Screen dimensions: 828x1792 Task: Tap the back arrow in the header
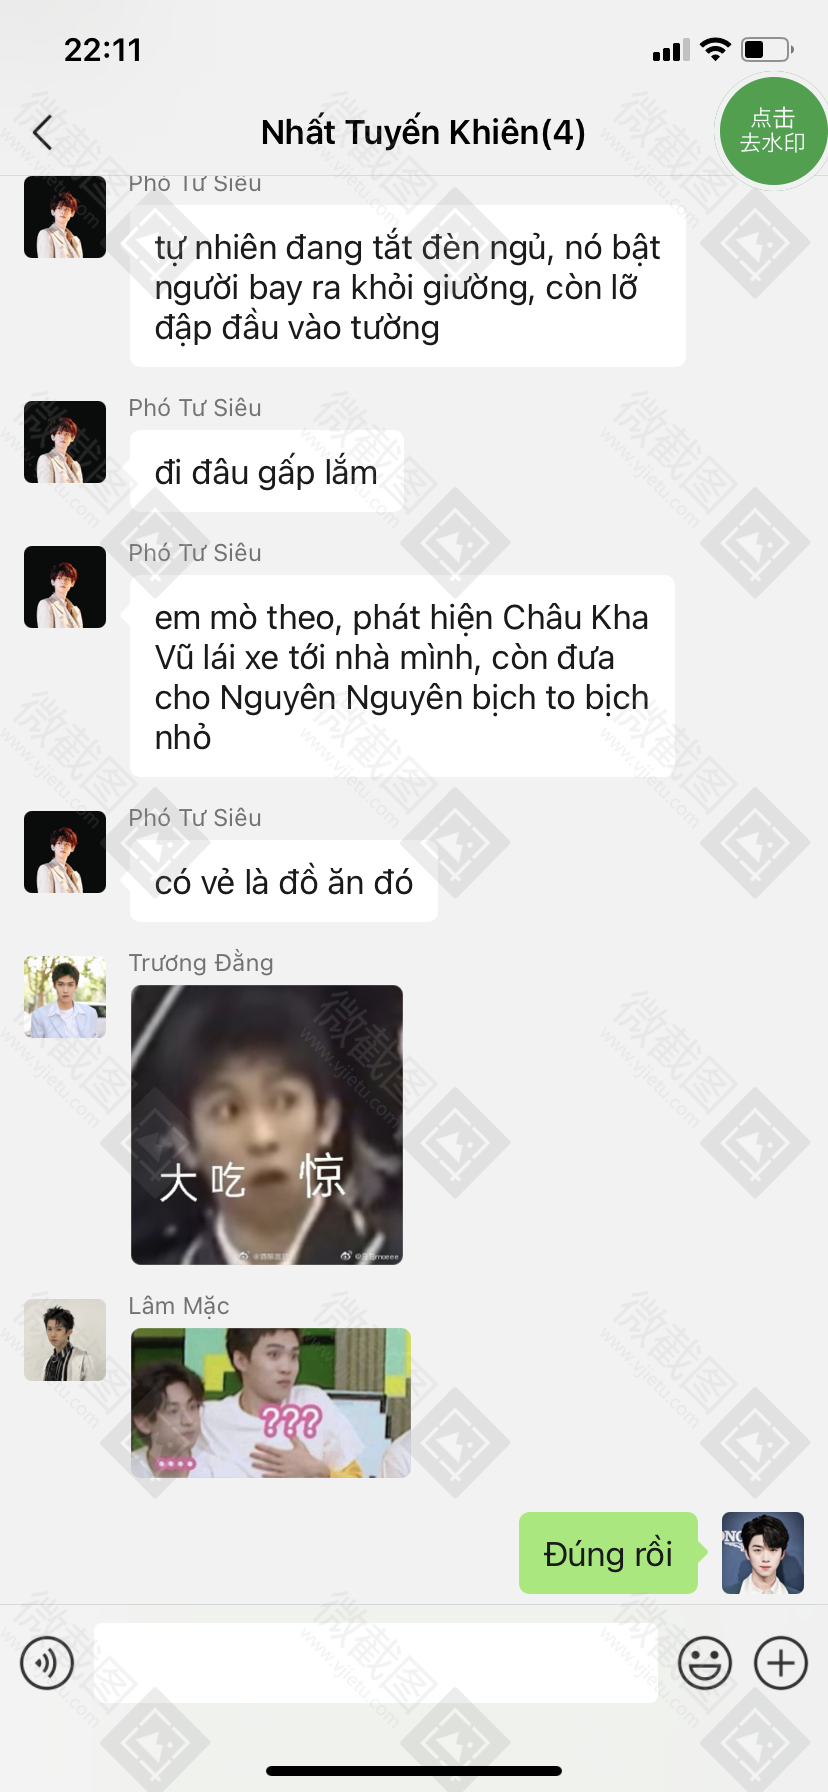42,132
